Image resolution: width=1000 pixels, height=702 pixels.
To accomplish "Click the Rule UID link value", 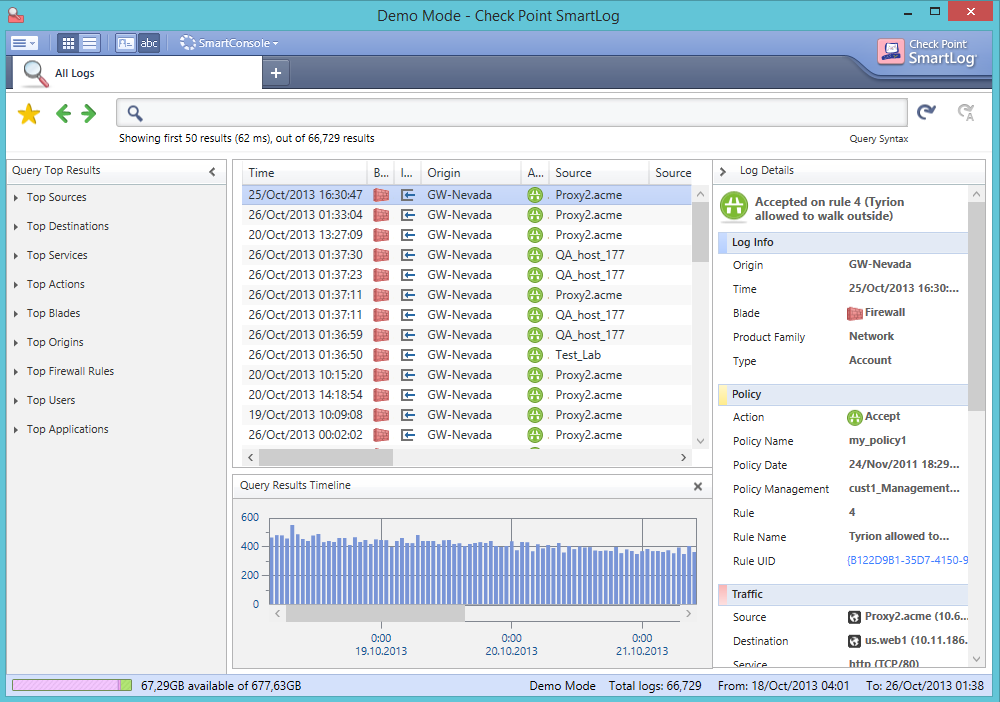I will (907, 561).
